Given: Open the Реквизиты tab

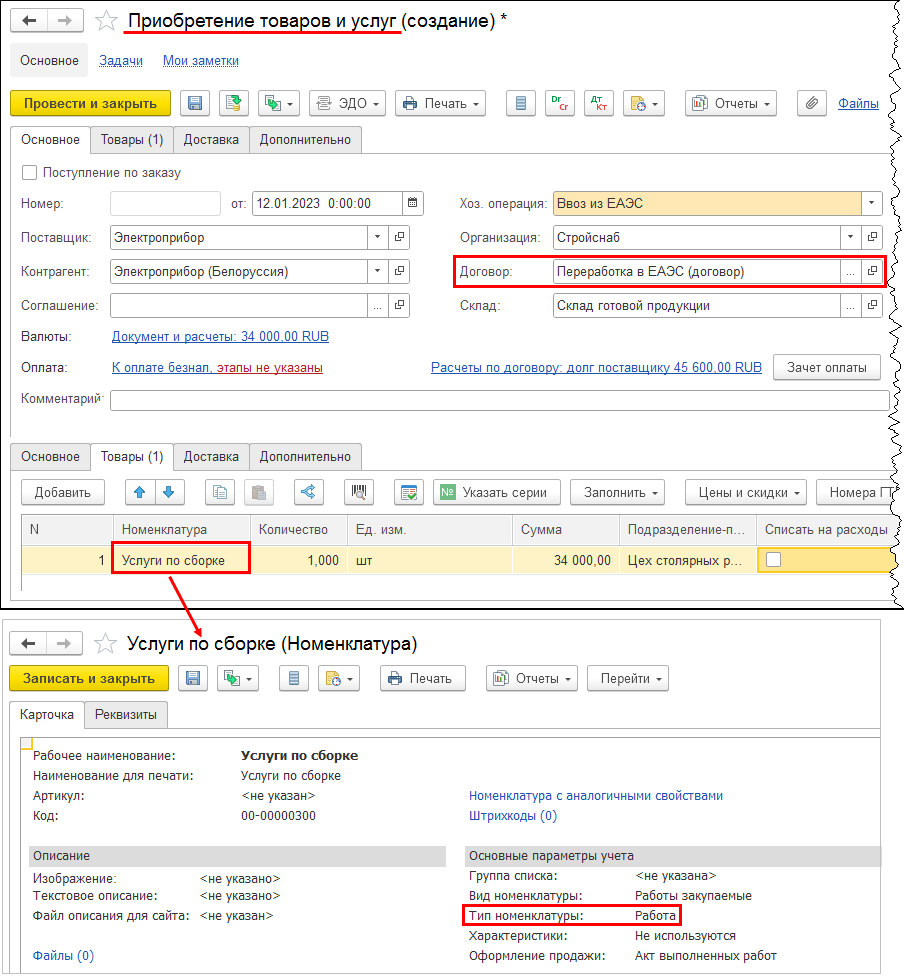Looking at the screenshot, I should (x=126, y=715).
